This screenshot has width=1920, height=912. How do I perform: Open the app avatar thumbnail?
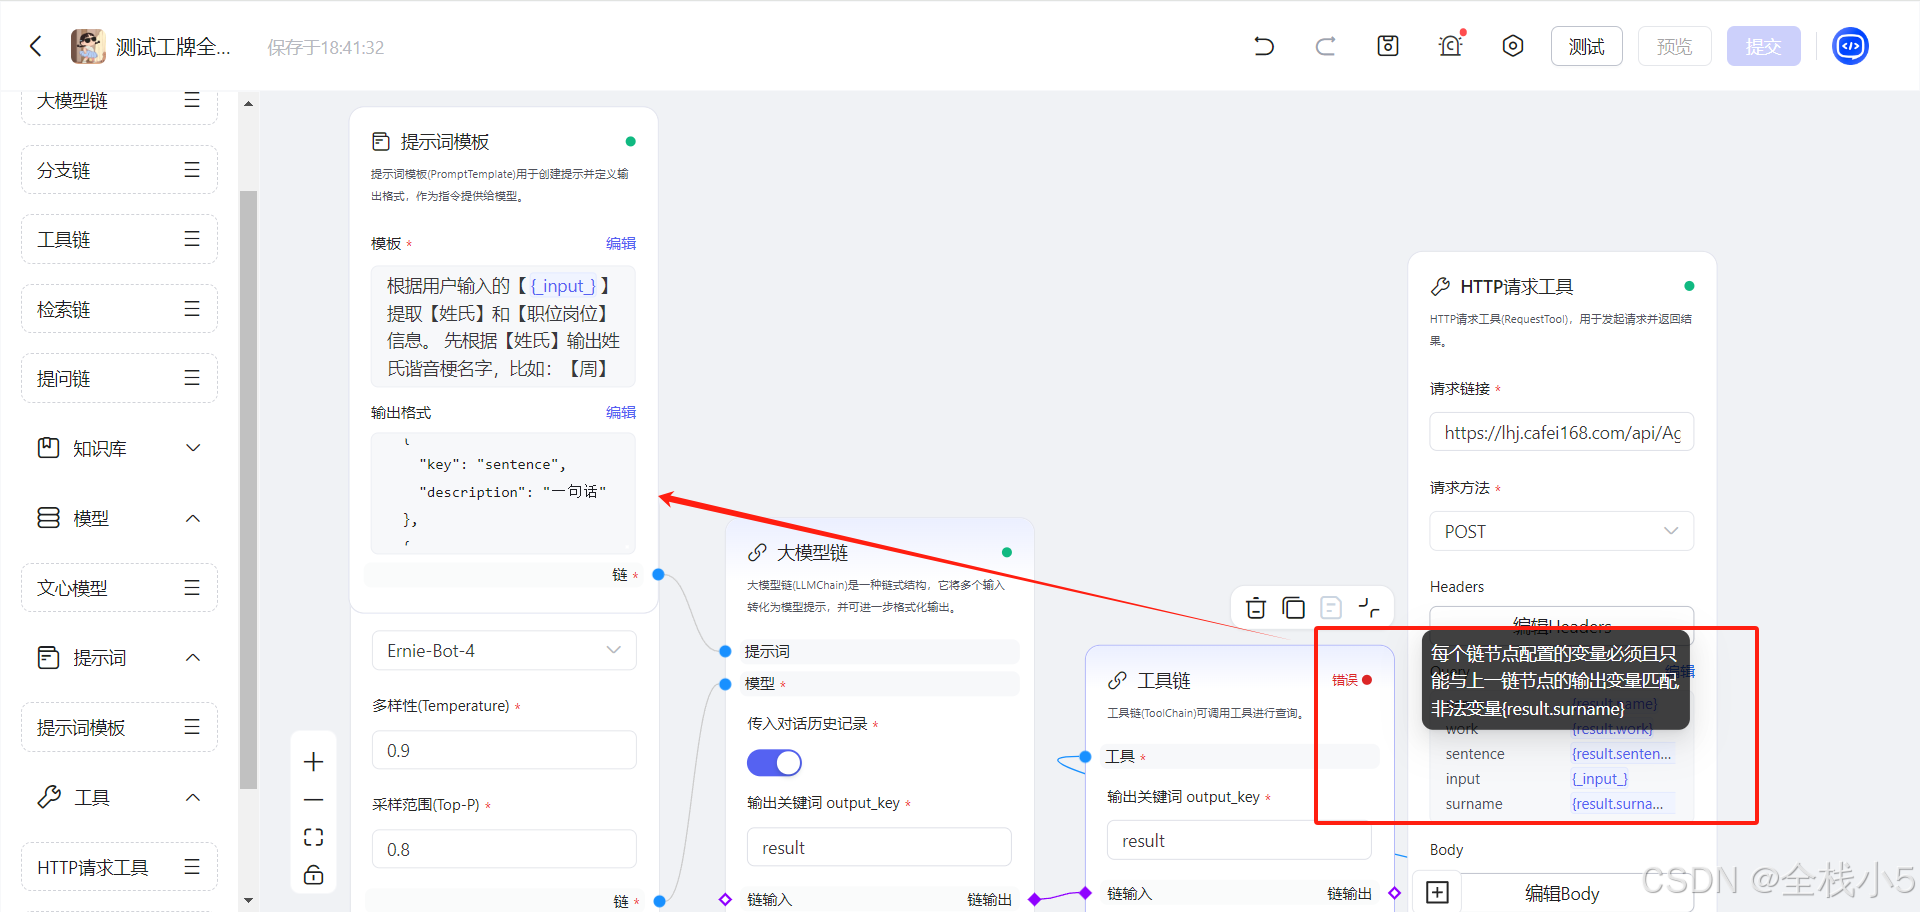point(88,46)
